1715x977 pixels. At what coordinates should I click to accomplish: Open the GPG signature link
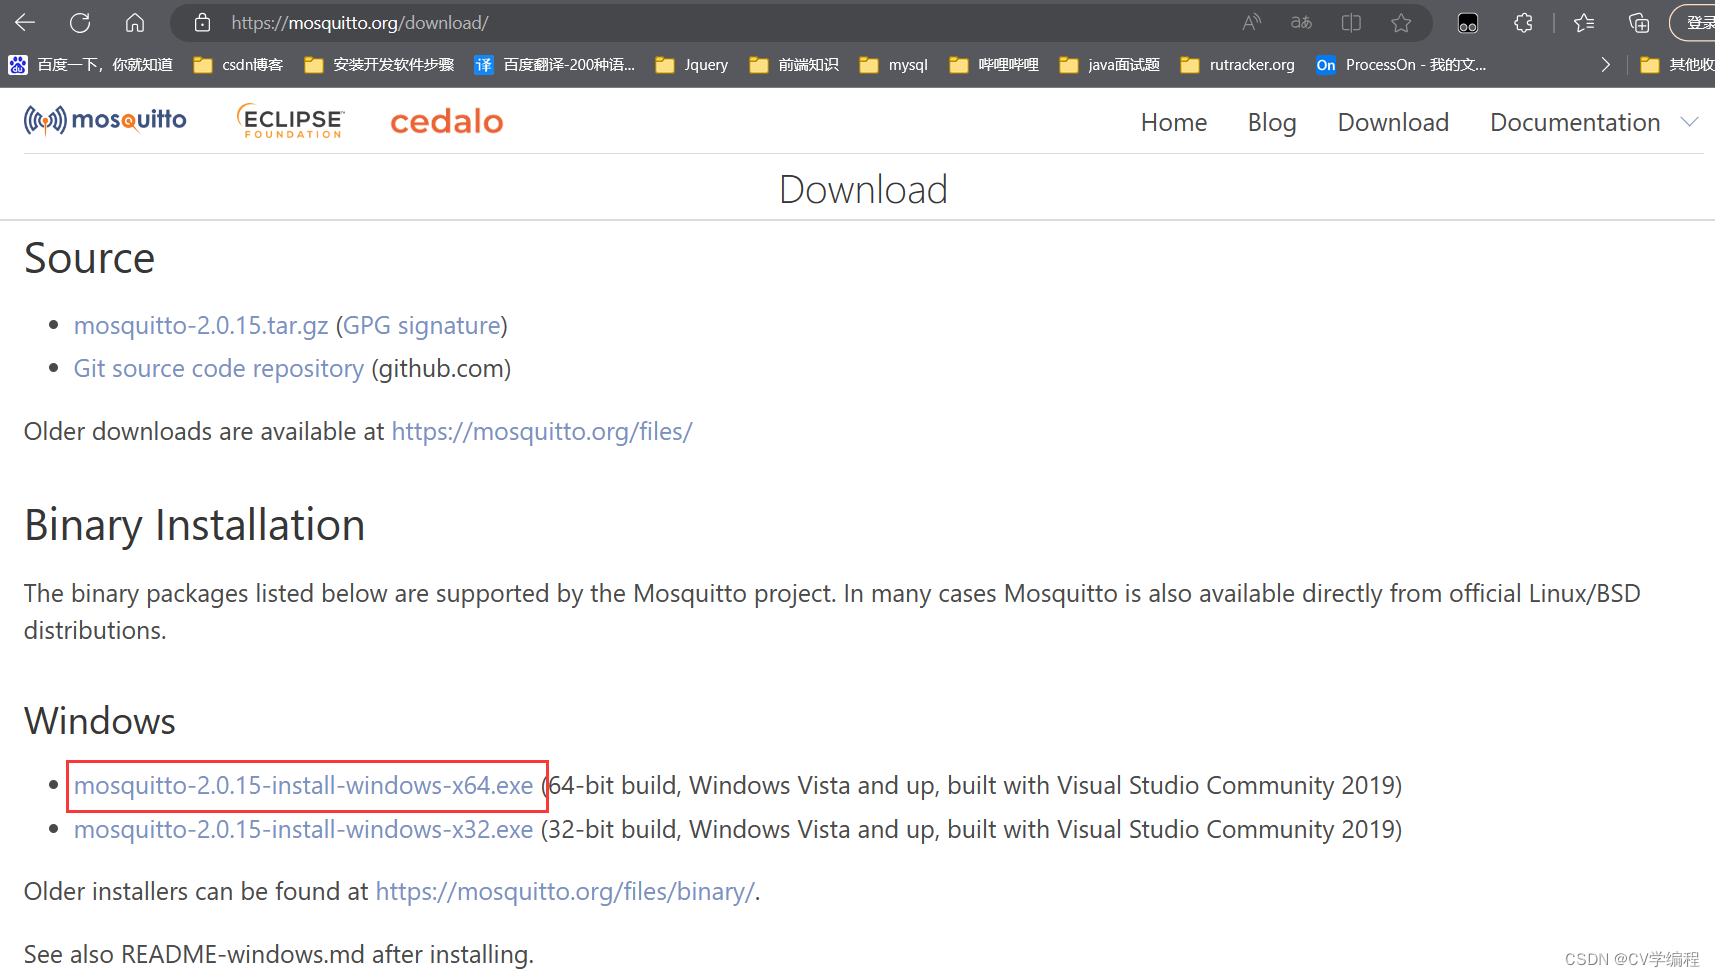[x=422, y=326]
